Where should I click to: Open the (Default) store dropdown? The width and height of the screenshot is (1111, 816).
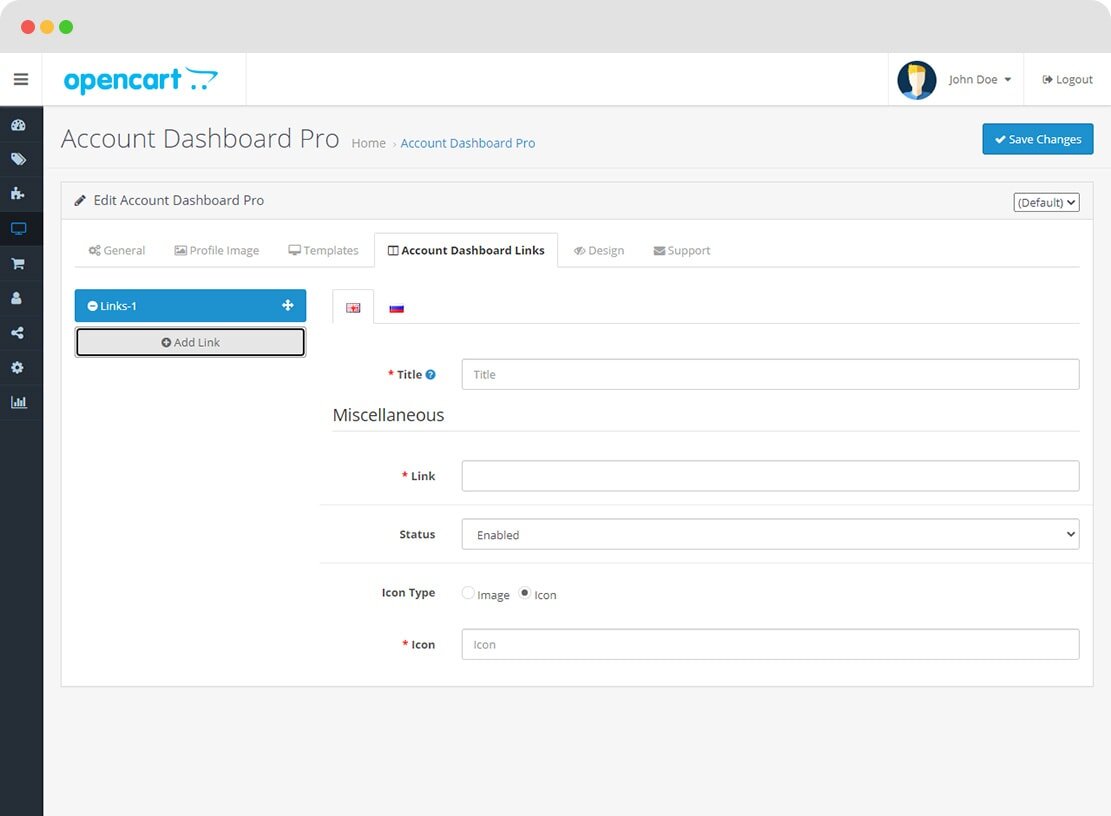pos(1046,202)
